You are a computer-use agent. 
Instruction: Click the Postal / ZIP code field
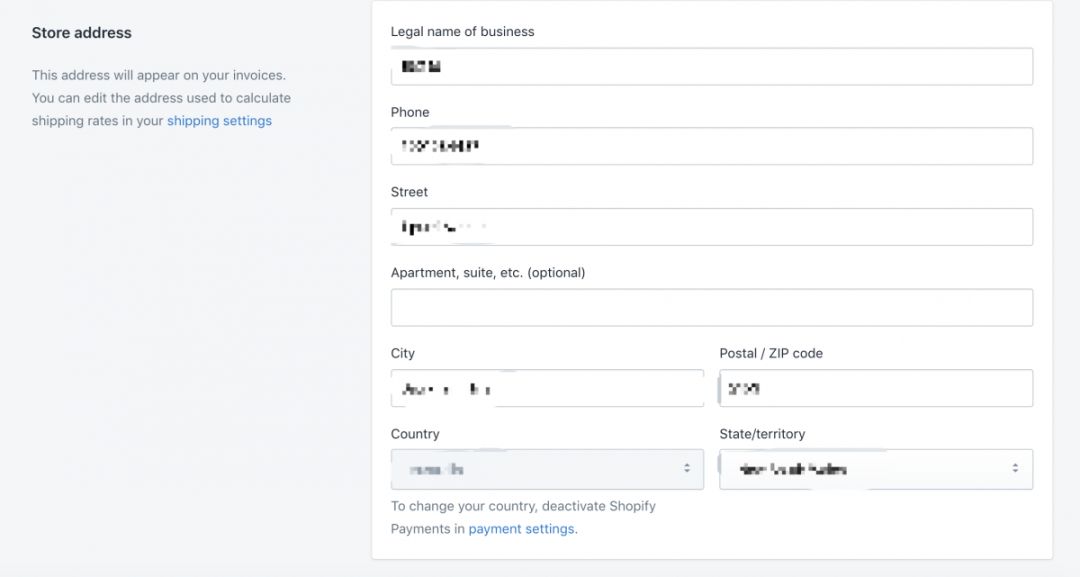point(875,387)
